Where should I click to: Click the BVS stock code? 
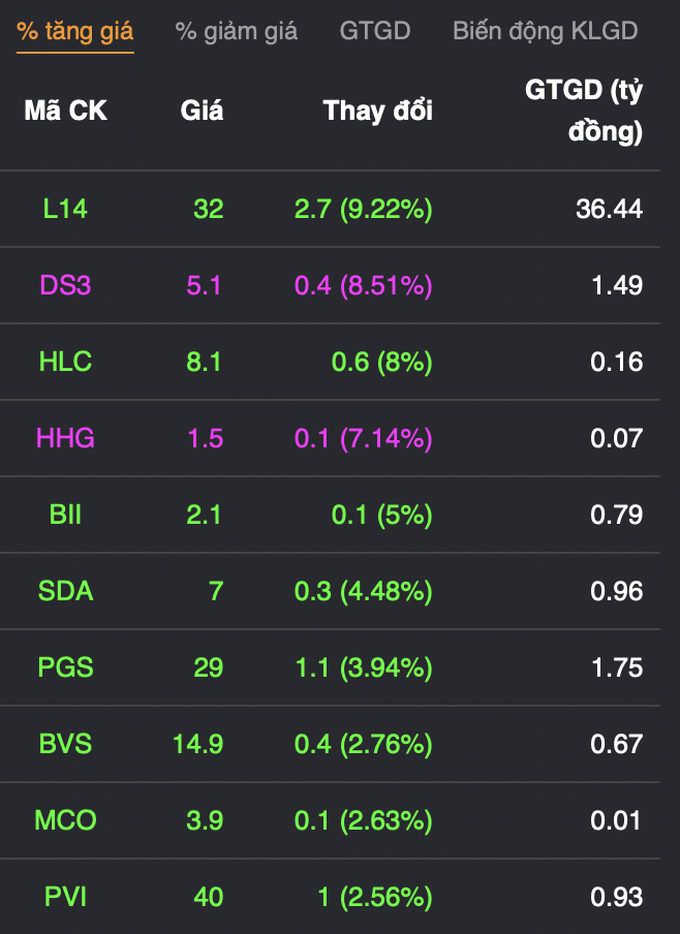click(66, 744)
